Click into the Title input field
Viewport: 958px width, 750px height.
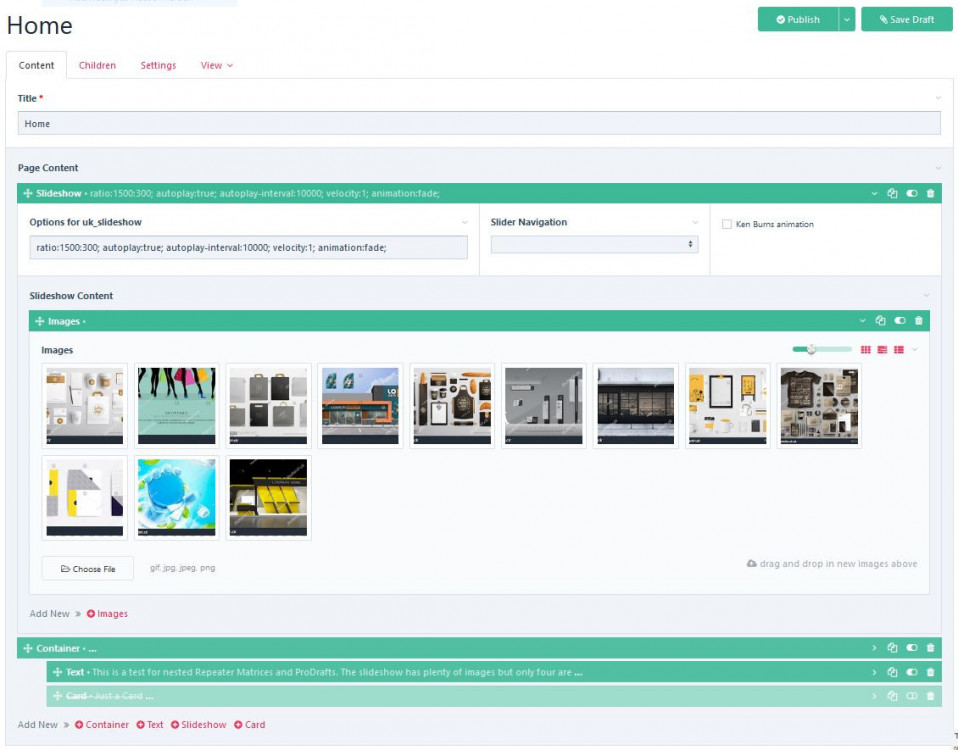(479, 124)
